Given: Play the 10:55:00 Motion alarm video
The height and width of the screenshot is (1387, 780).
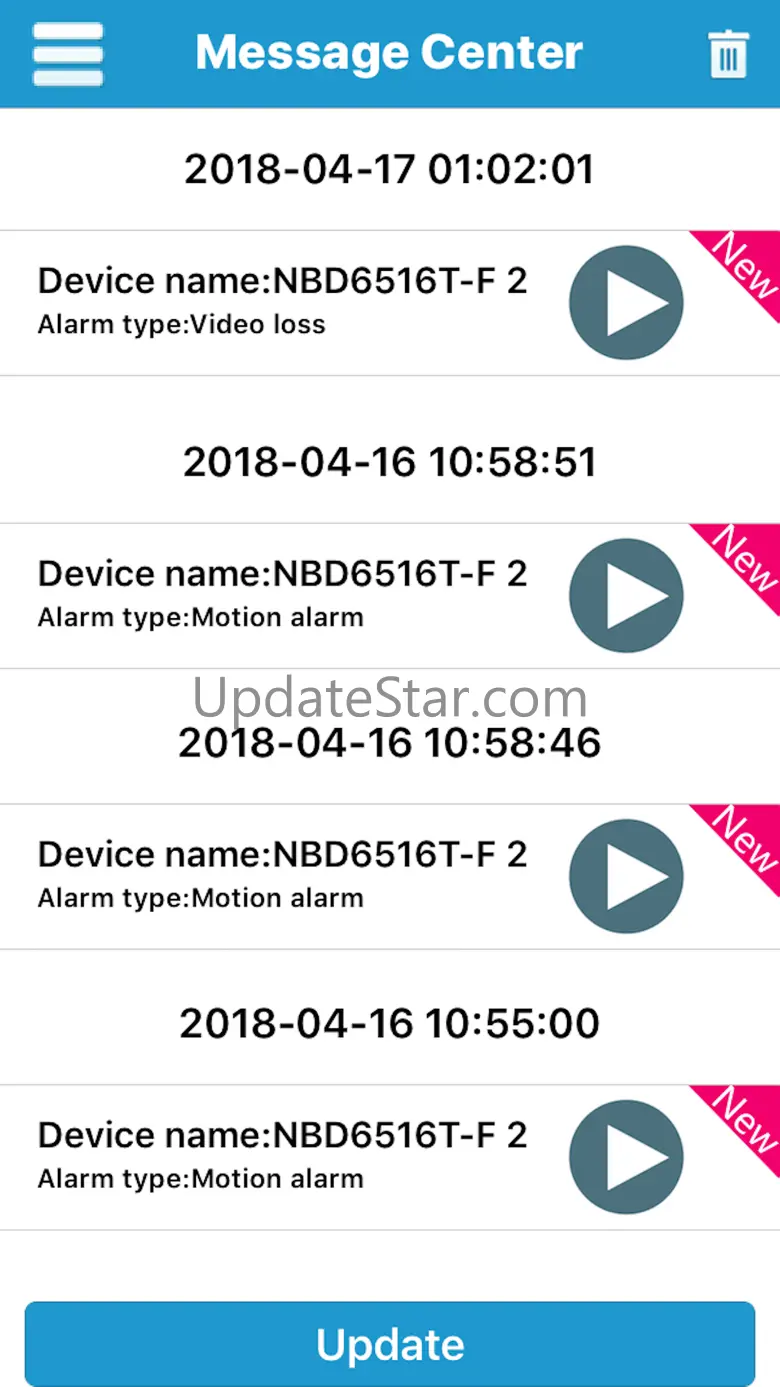Looking at the screenshot, I should pyautogui.click(x=626, y=1158).
